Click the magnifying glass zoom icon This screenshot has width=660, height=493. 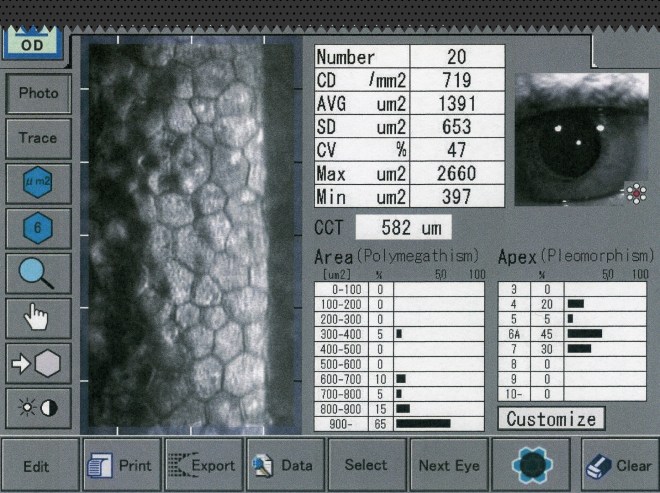point(38,273)
